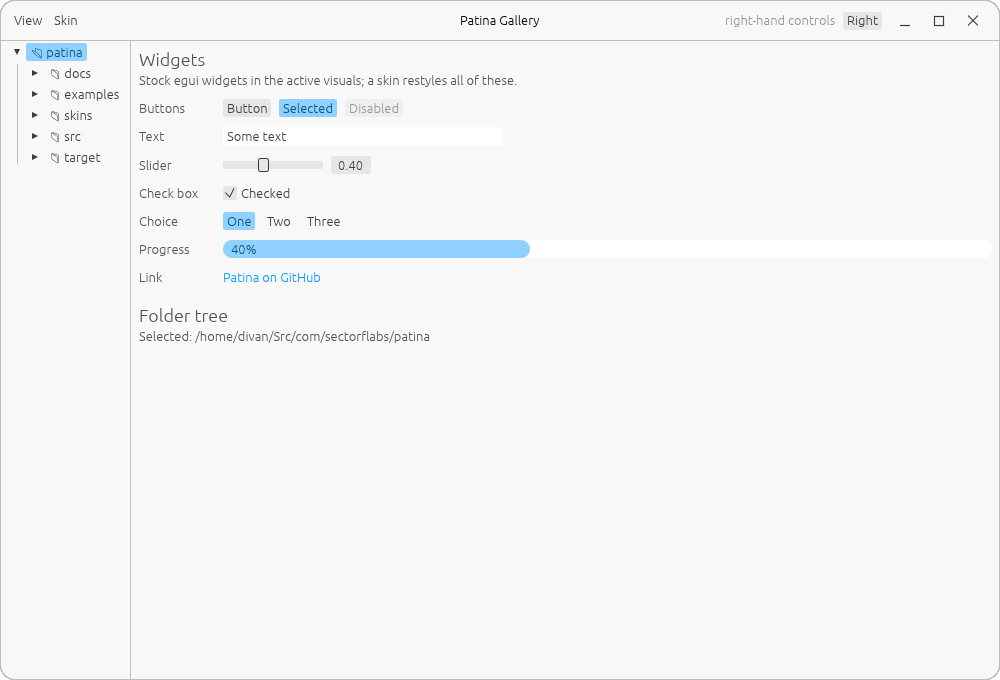Click the docs folder icon
Image resolution: width=1000 pixels, height=680 pixels.
point(55,74)
